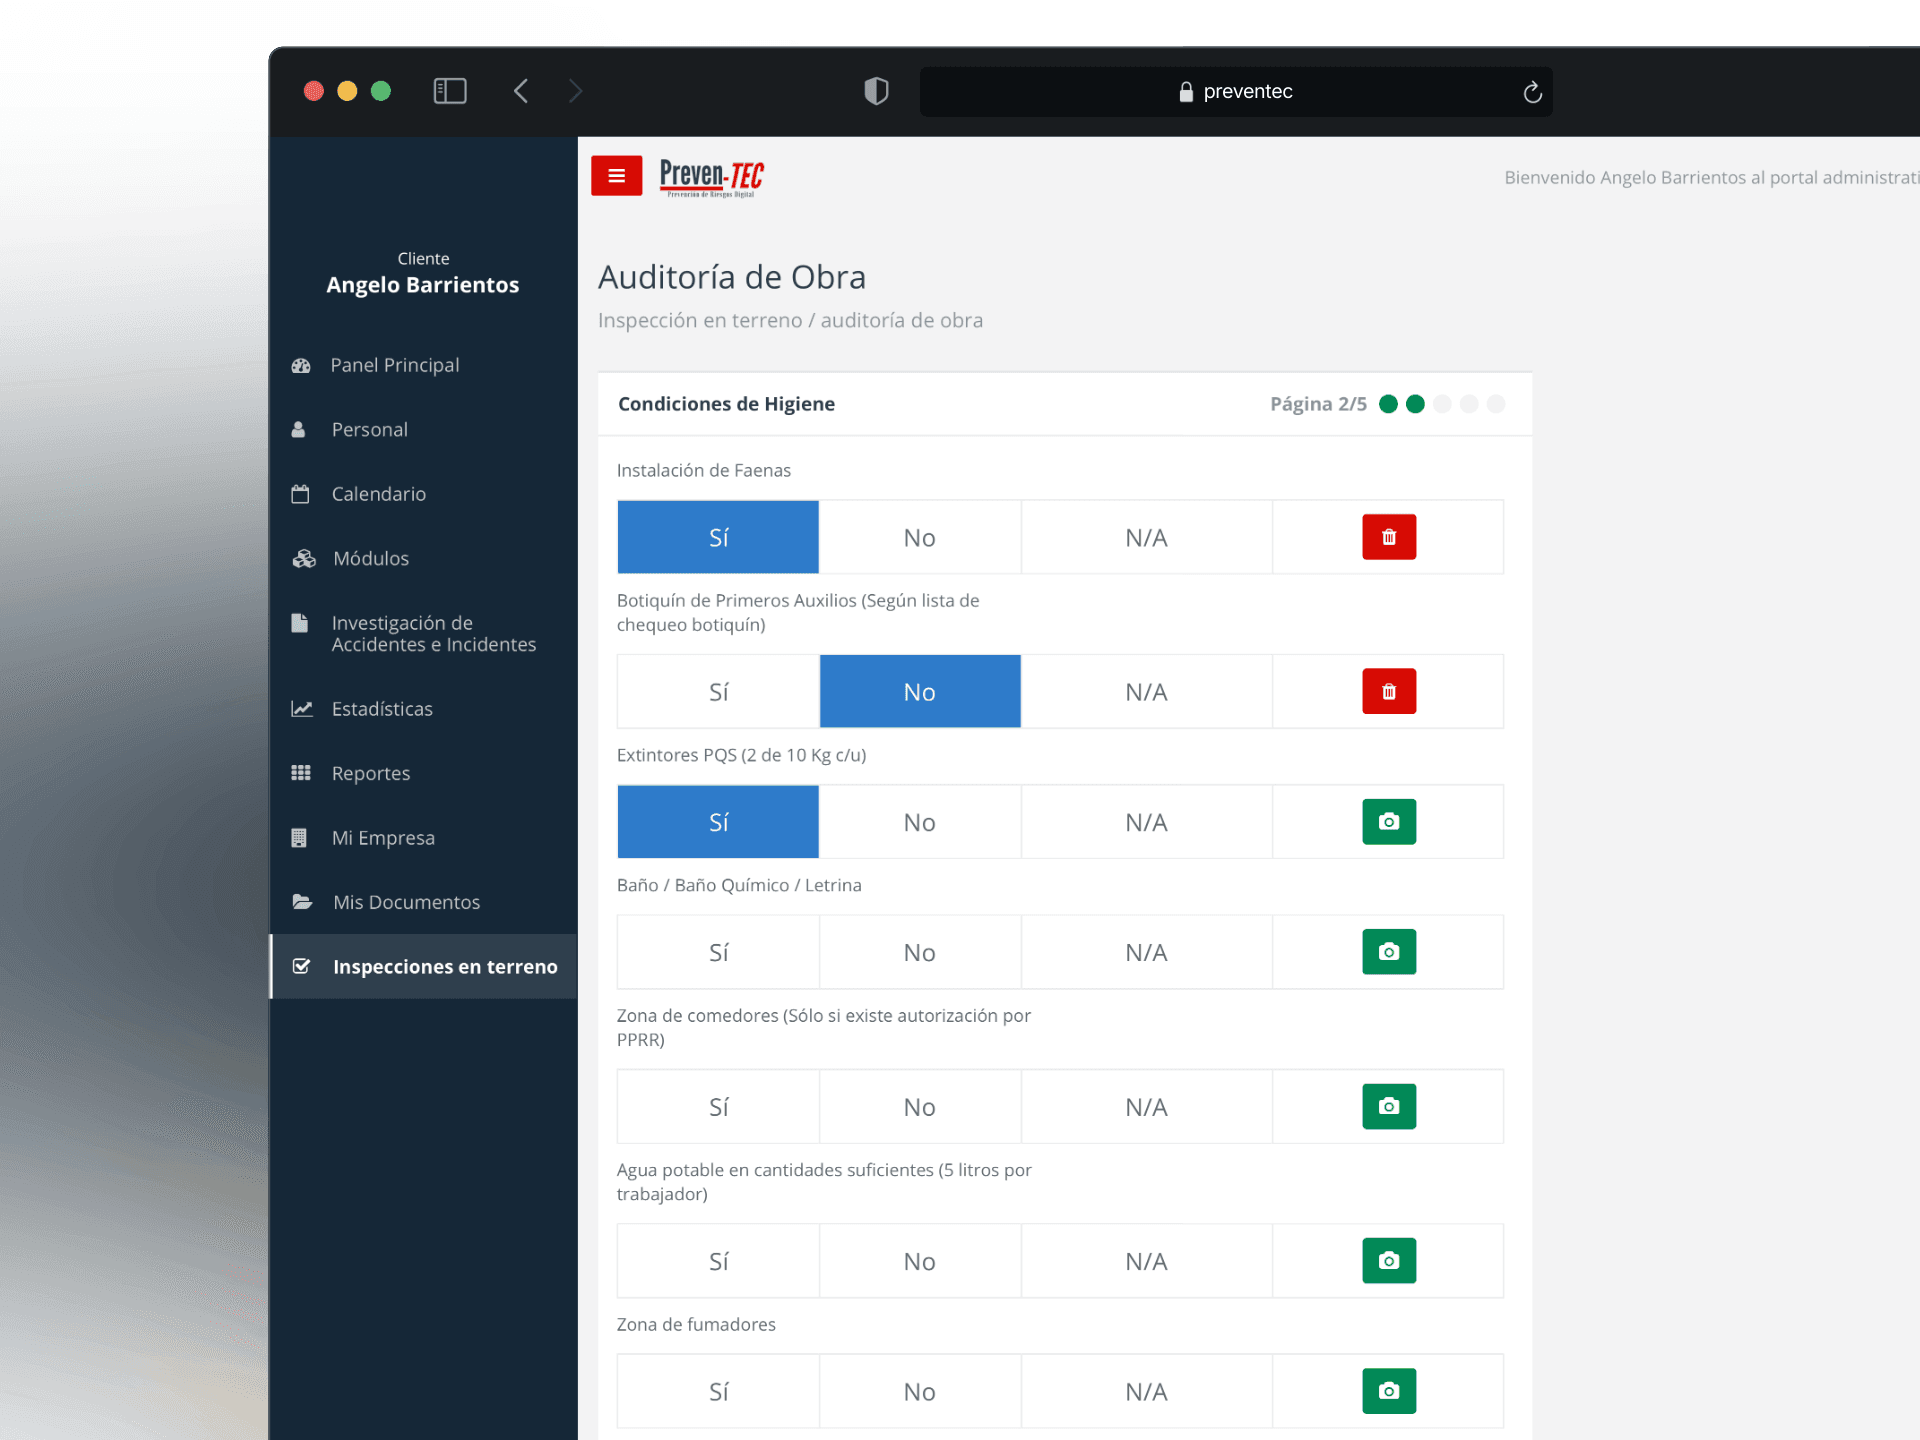Click the preventec address bar
Screen dimensions: 1920x1440
click(x=1236, y=92)
